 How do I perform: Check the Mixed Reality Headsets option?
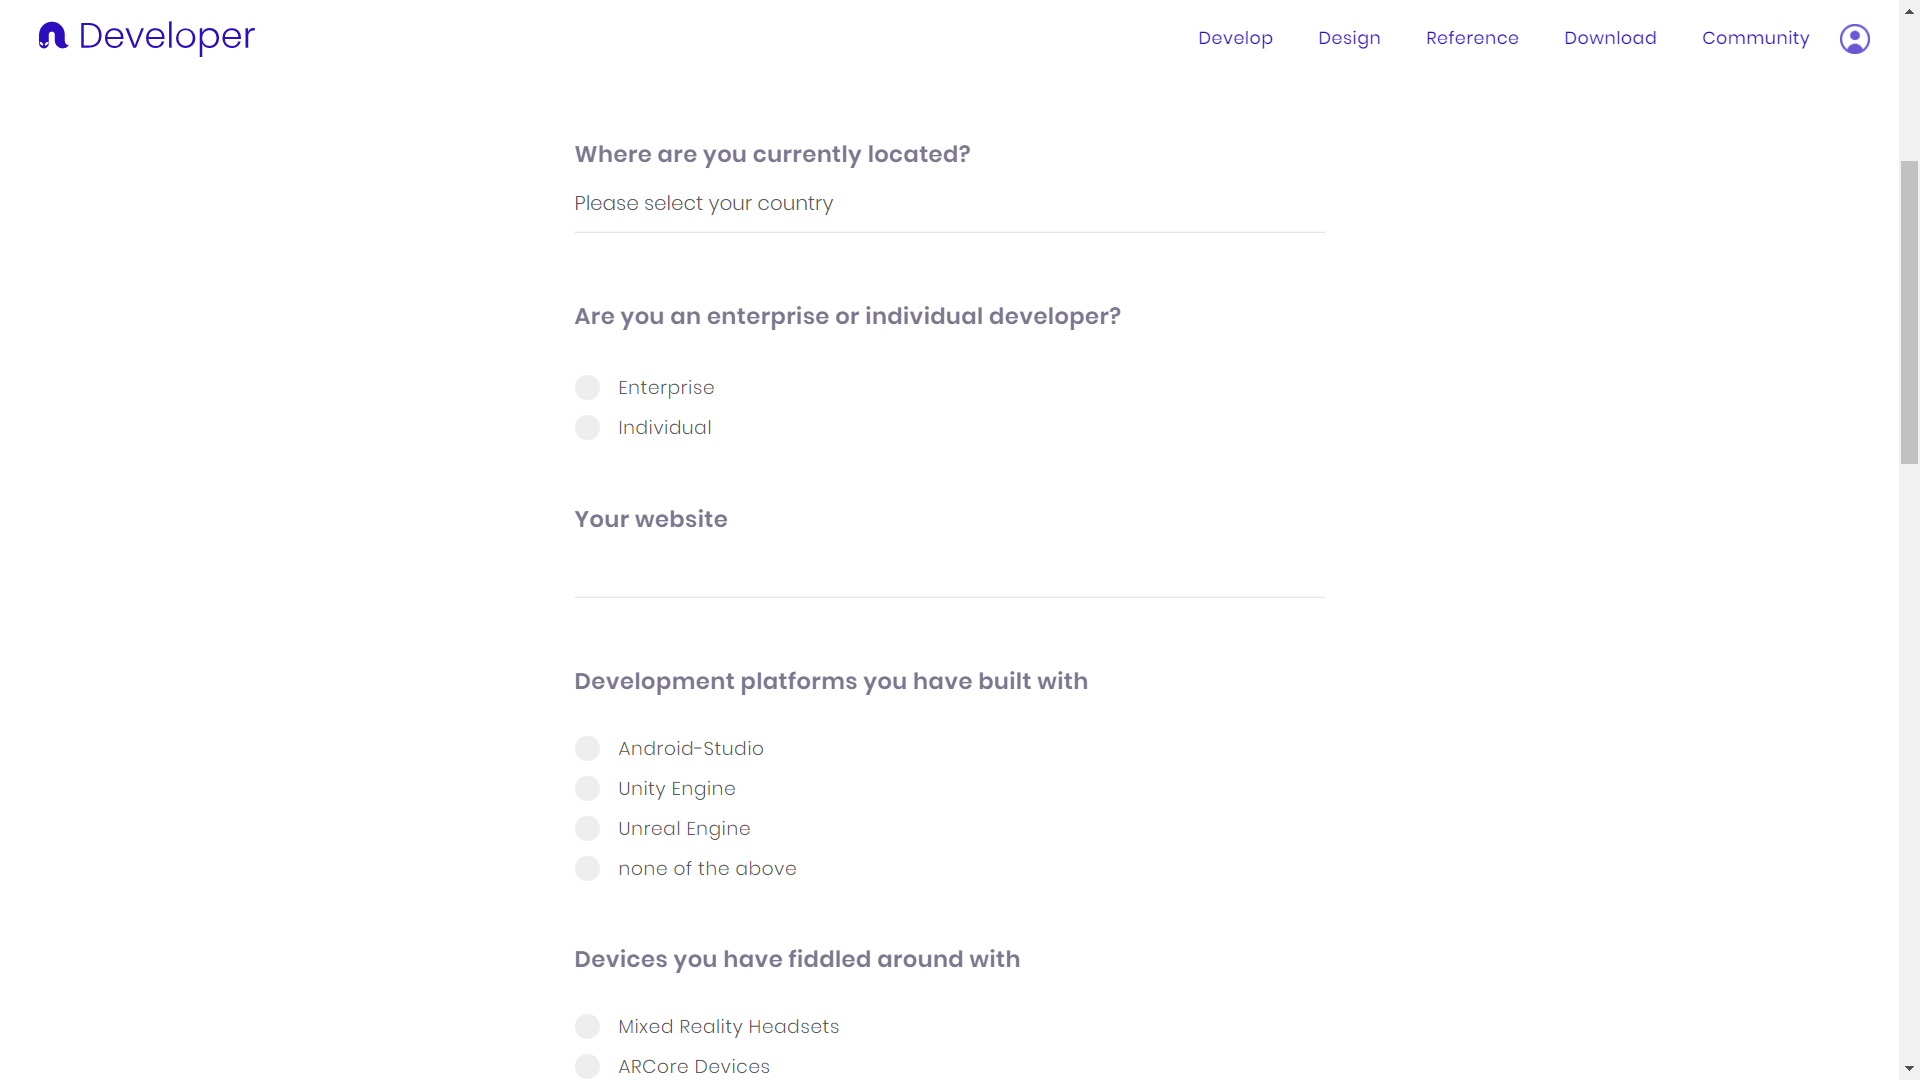pyautogui.click(x=588, y=1027)
